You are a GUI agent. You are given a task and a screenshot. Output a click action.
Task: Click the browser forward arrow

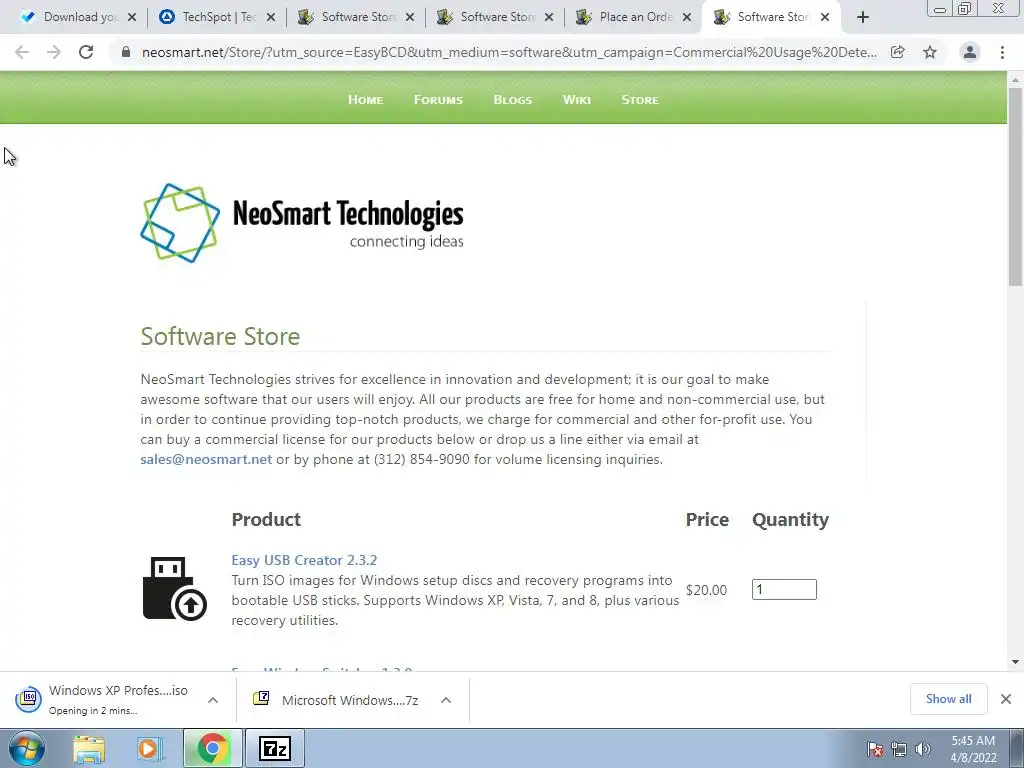[x=54, y=52]
